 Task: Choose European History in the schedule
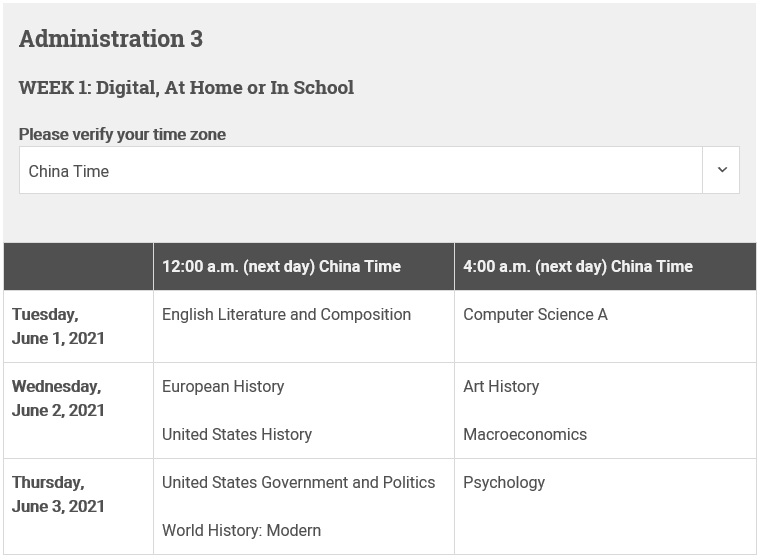click(x=223, y=386)
